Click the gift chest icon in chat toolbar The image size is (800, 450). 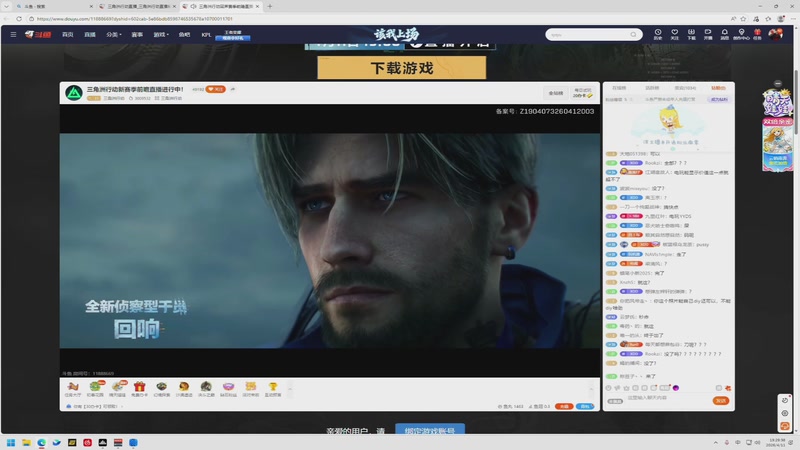pos(728,388)
